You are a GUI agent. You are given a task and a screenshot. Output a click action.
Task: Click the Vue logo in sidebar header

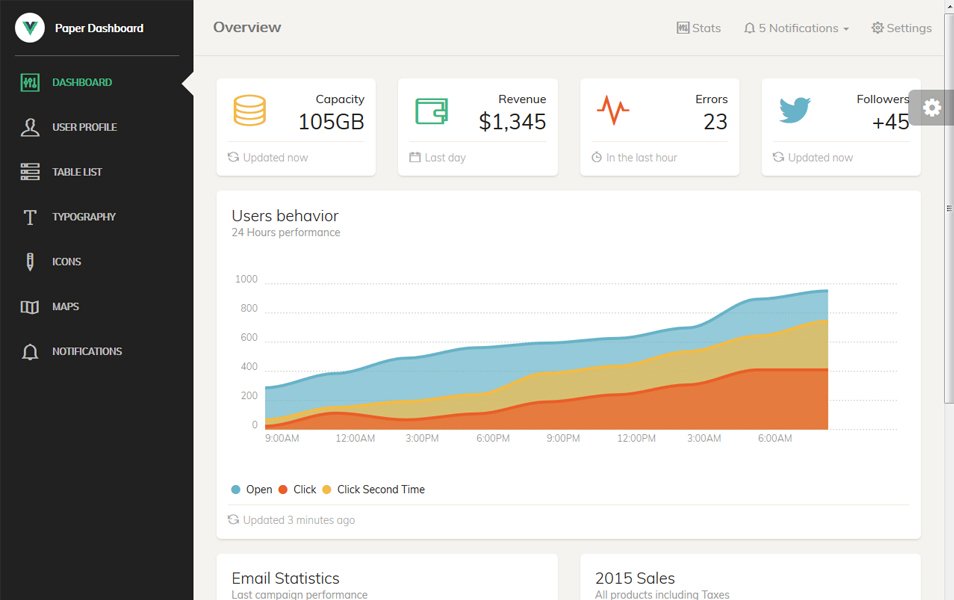coord(30,28)
